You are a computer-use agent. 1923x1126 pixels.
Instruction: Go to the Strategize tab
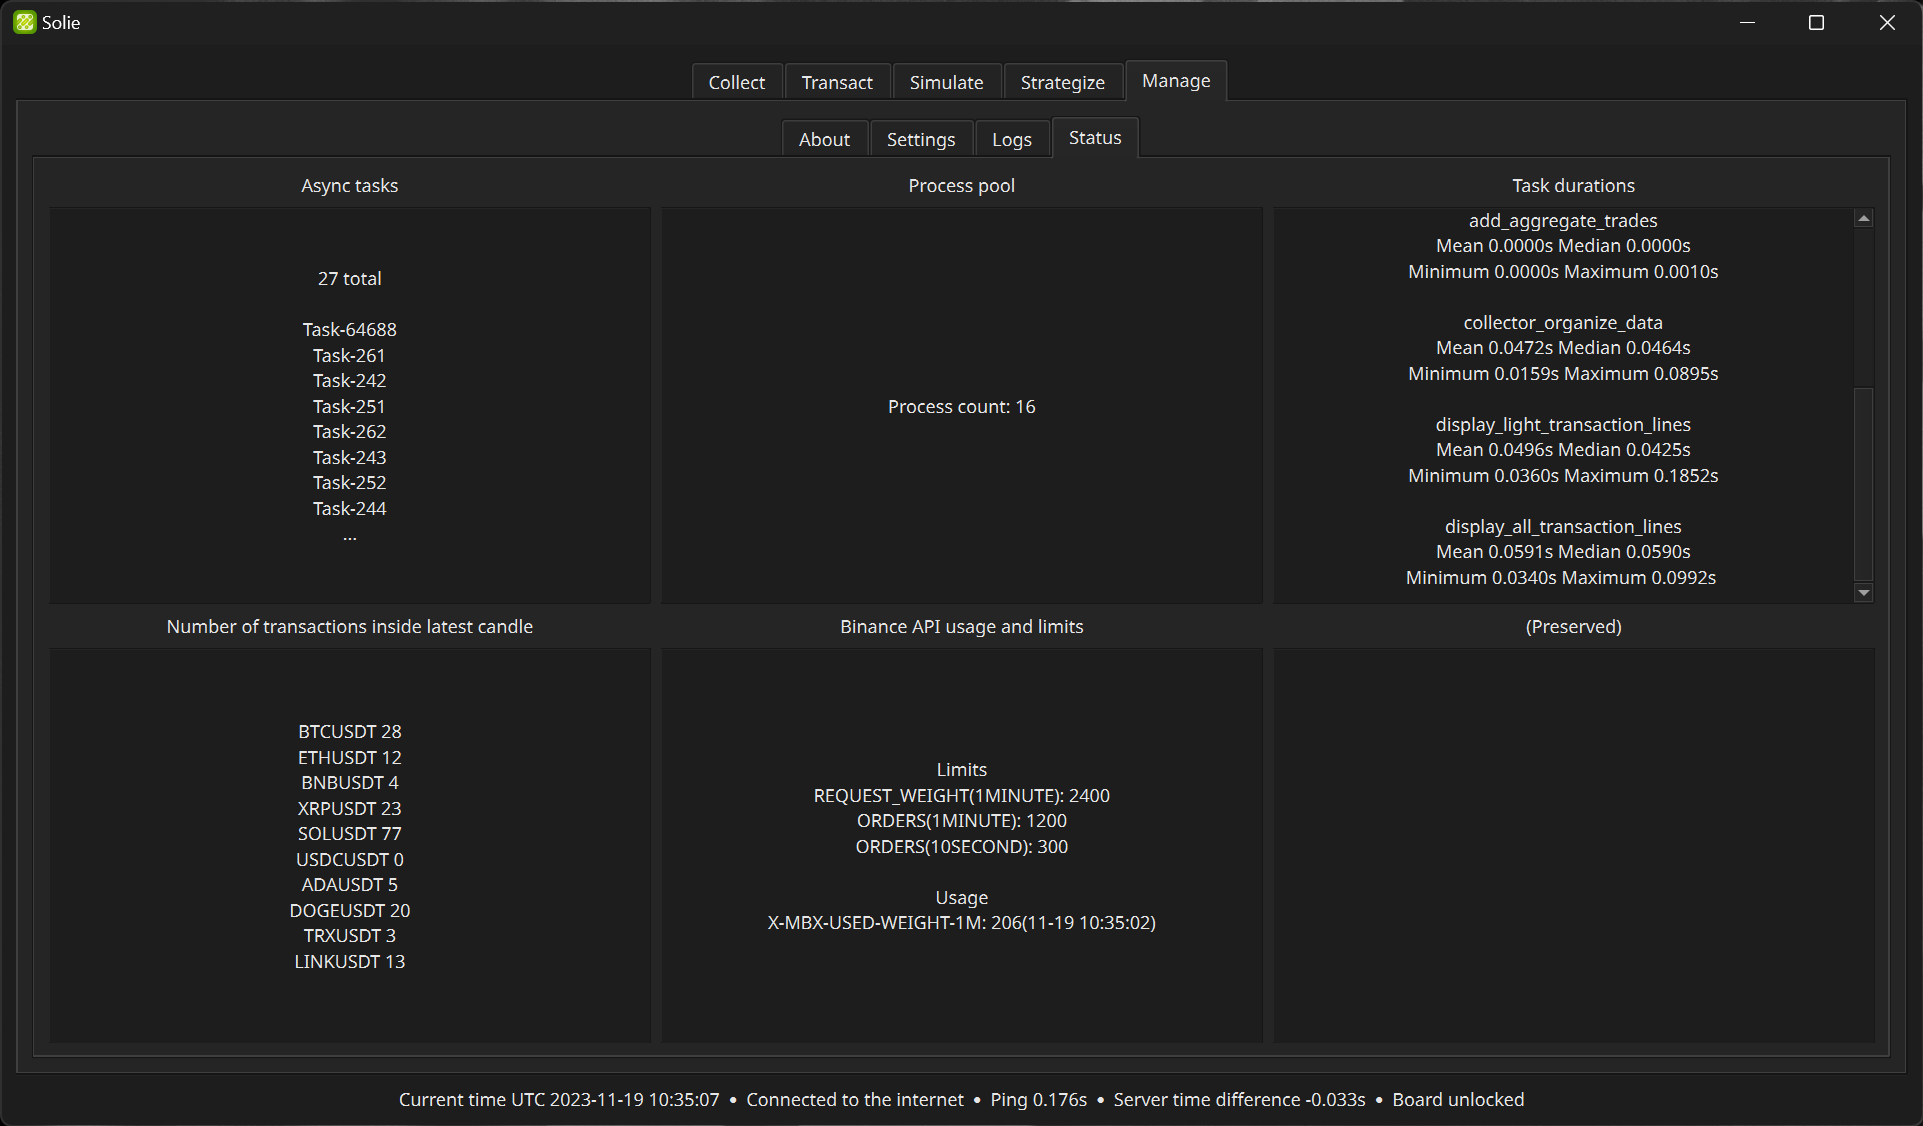(x=1062, y=82)
